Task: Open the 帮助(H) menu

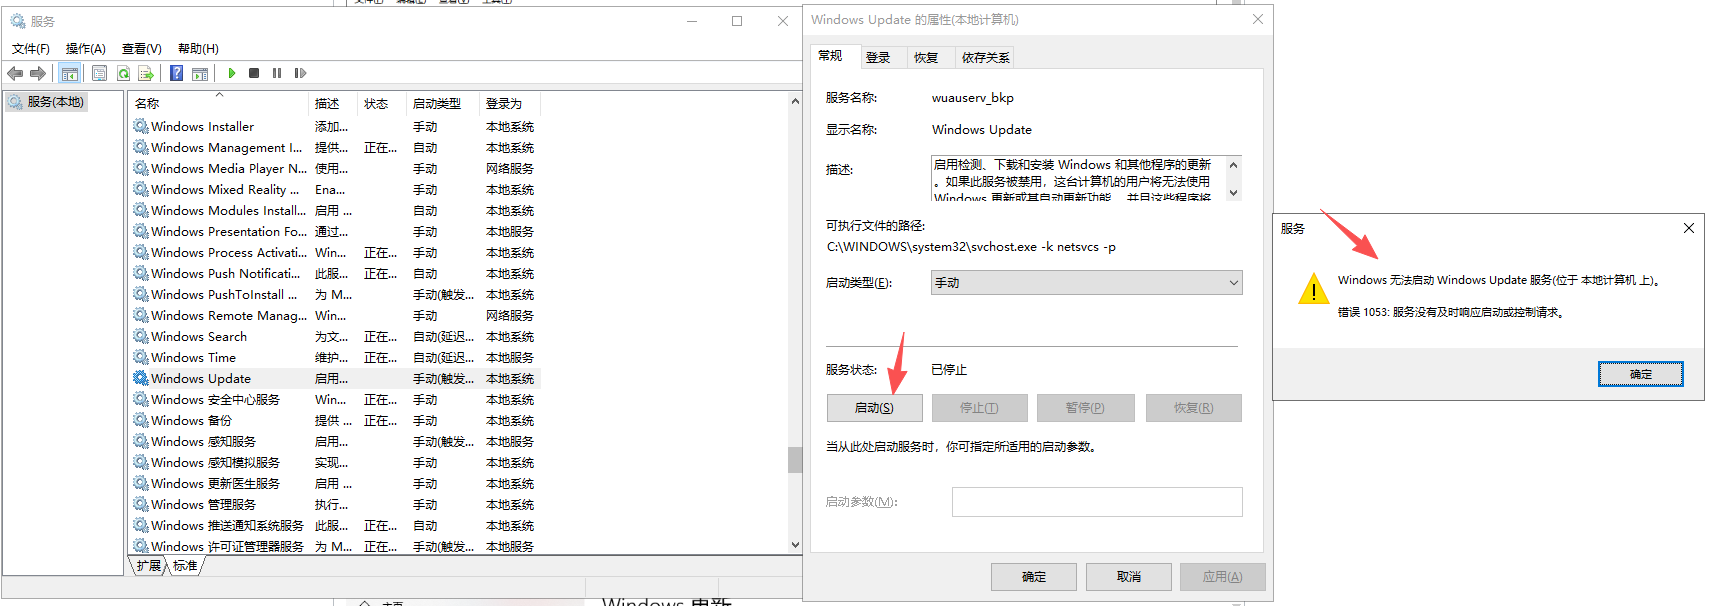Action: (198, 48)
